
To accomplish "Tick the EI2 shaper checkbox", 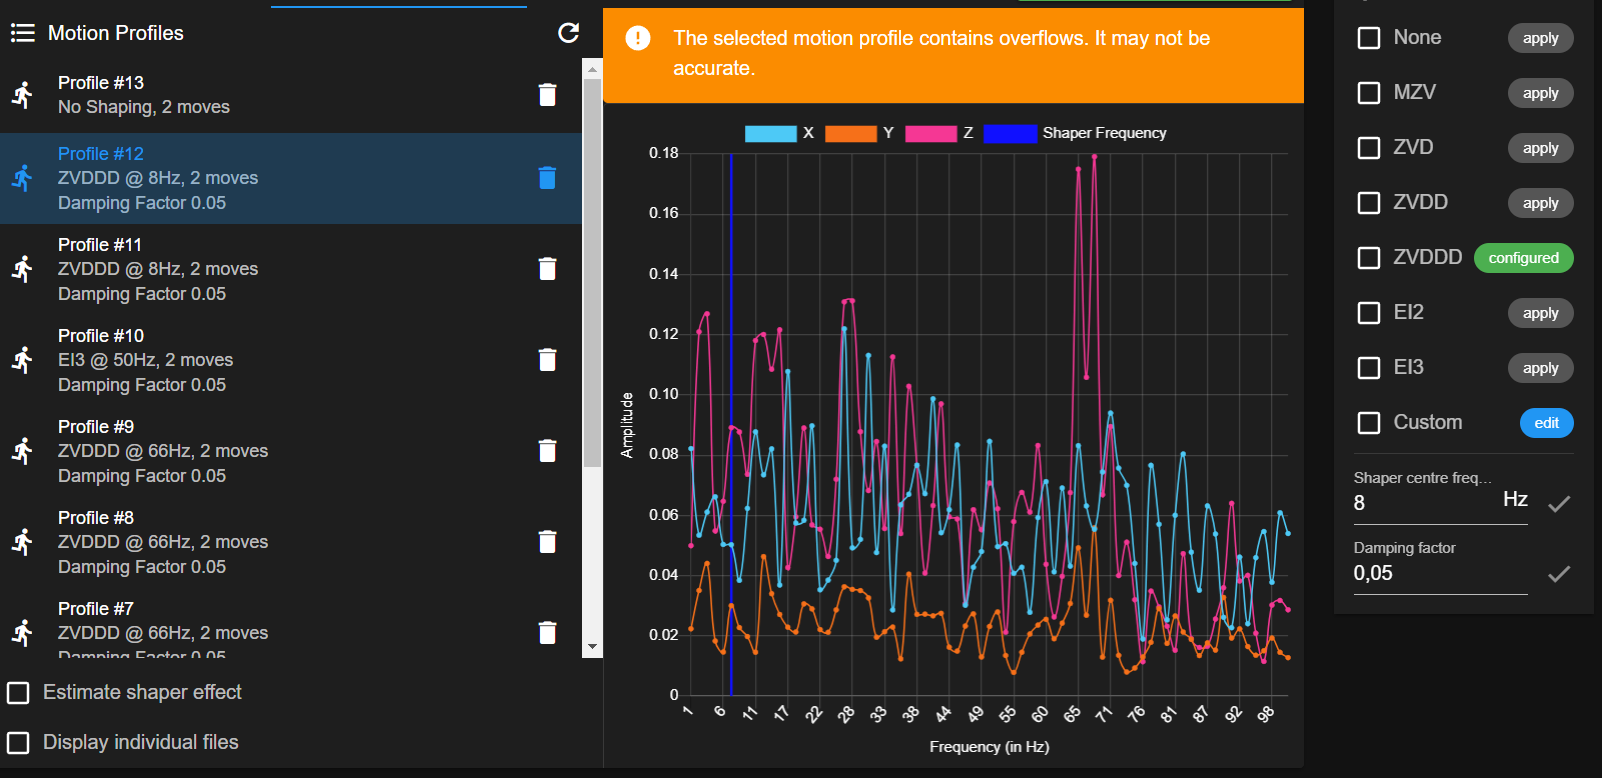I will [1369, 313].
